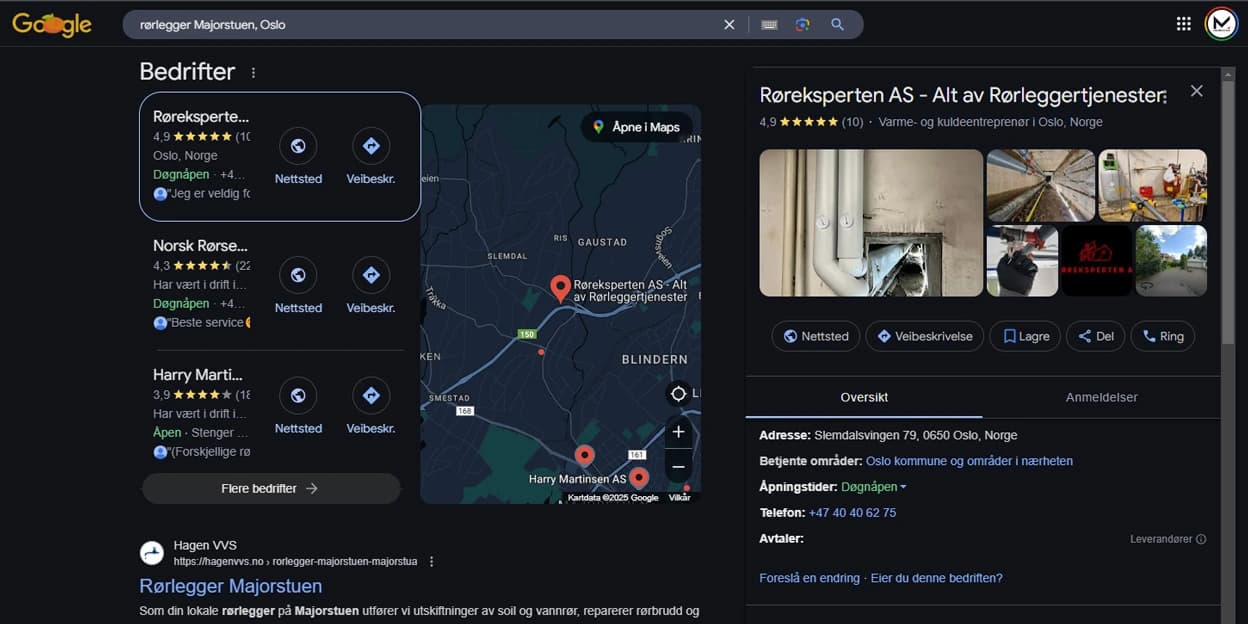Click Eier du denne bedriften? link
Viewport: 1248px width, 624px height.
pos(936,578)
